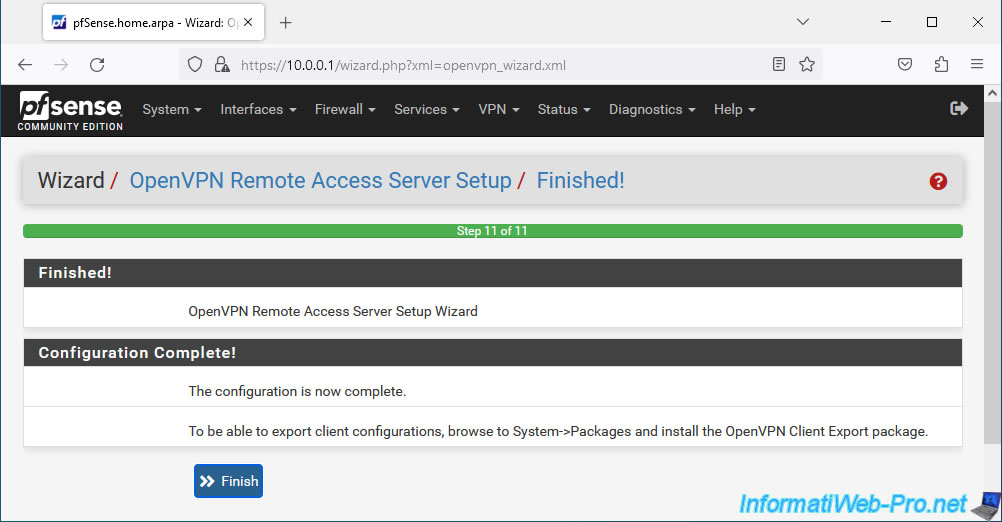Click the Save to Pocket icon
The width and height of the screenshot is (1002, 522).
(x=905, y=65)
